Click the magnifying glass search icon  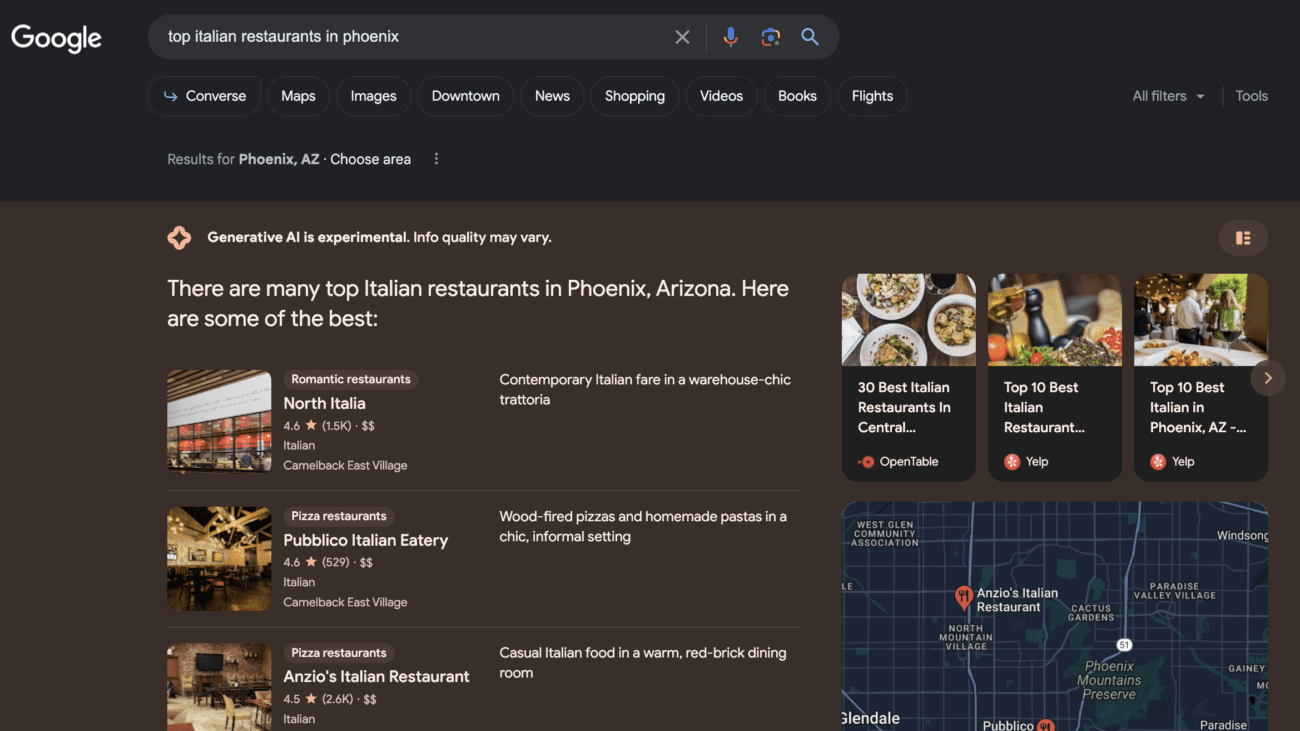pyautogui.click(x=810, y=37)
